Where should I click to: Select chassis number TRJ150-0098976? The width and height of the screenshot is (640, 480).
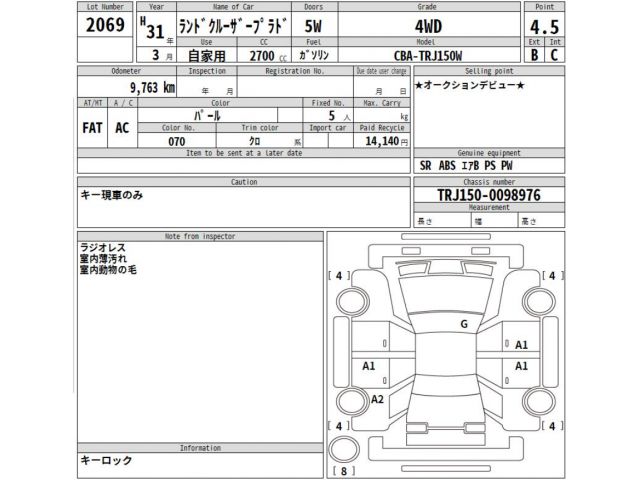[x=489, y=195]
